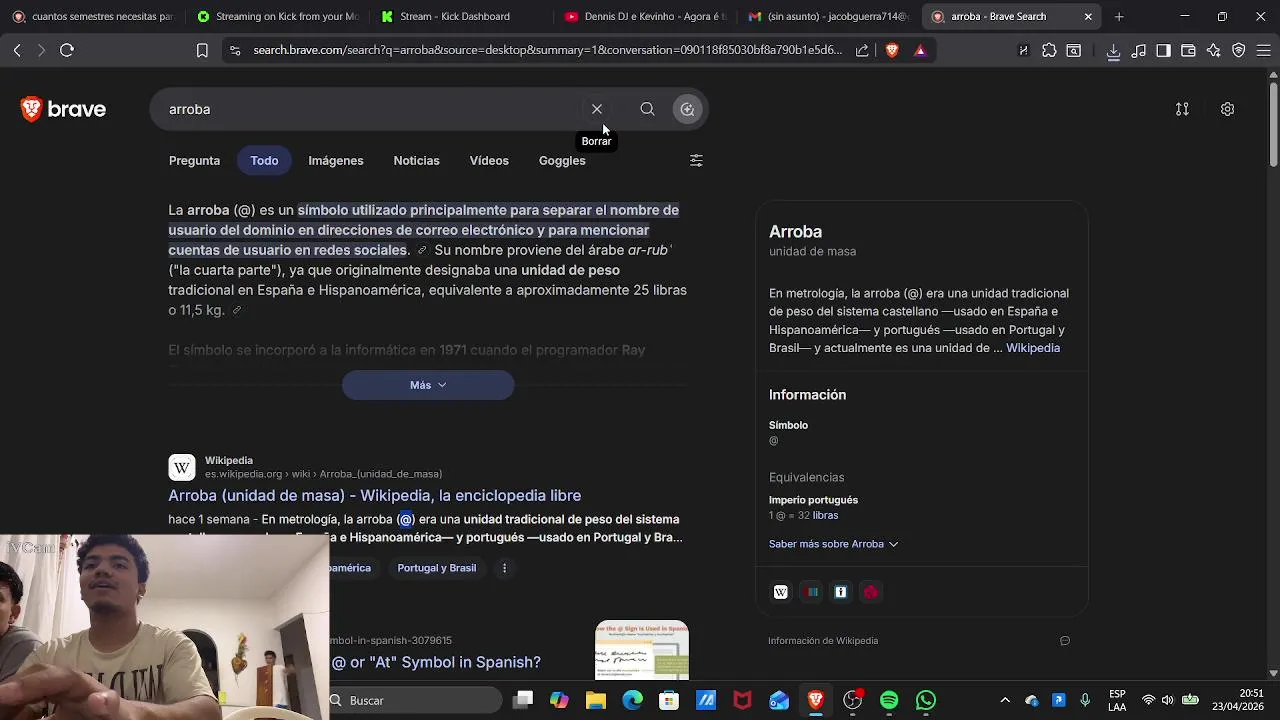Open the extensions puzzle icon
The height and width of the screenshot is (720, 1280).
coord(1049,50)
